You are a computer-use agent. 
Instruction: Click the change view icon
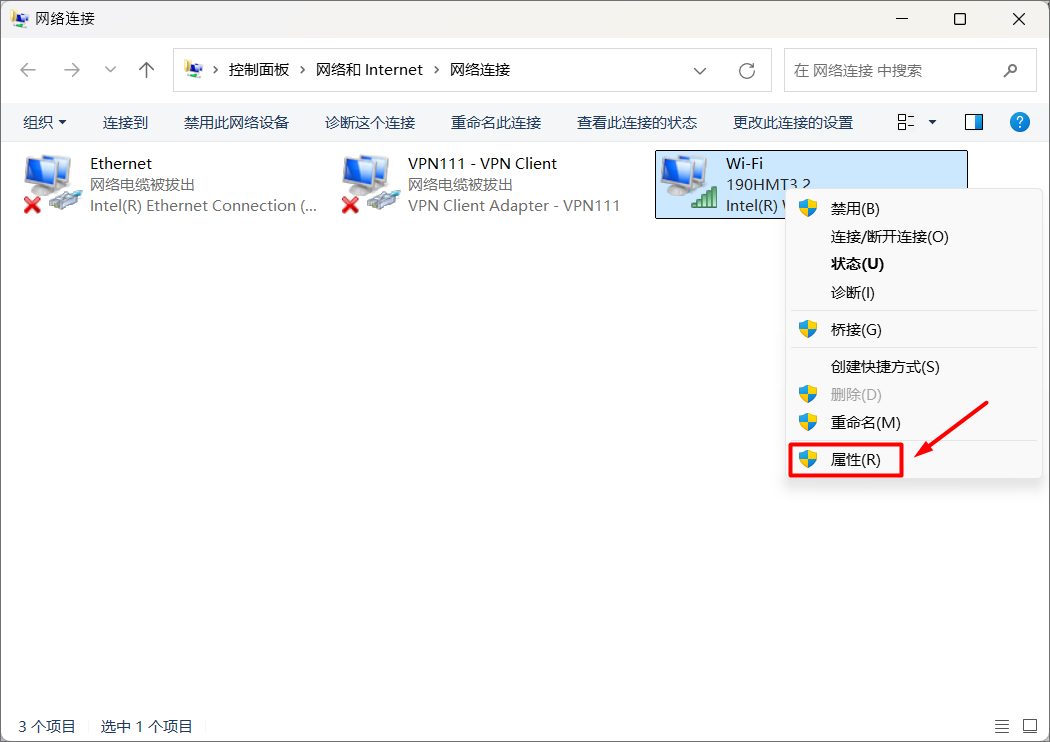coord(905,122)
